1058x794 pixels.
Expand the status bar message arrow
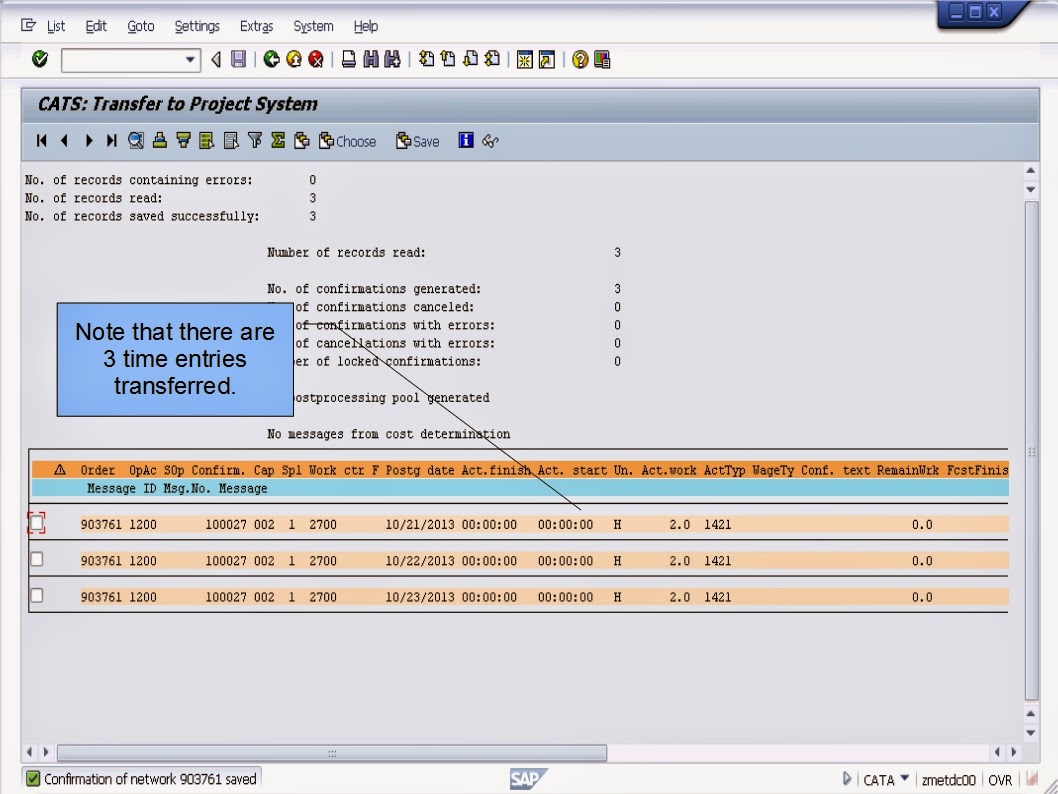(x=848, y=778)
